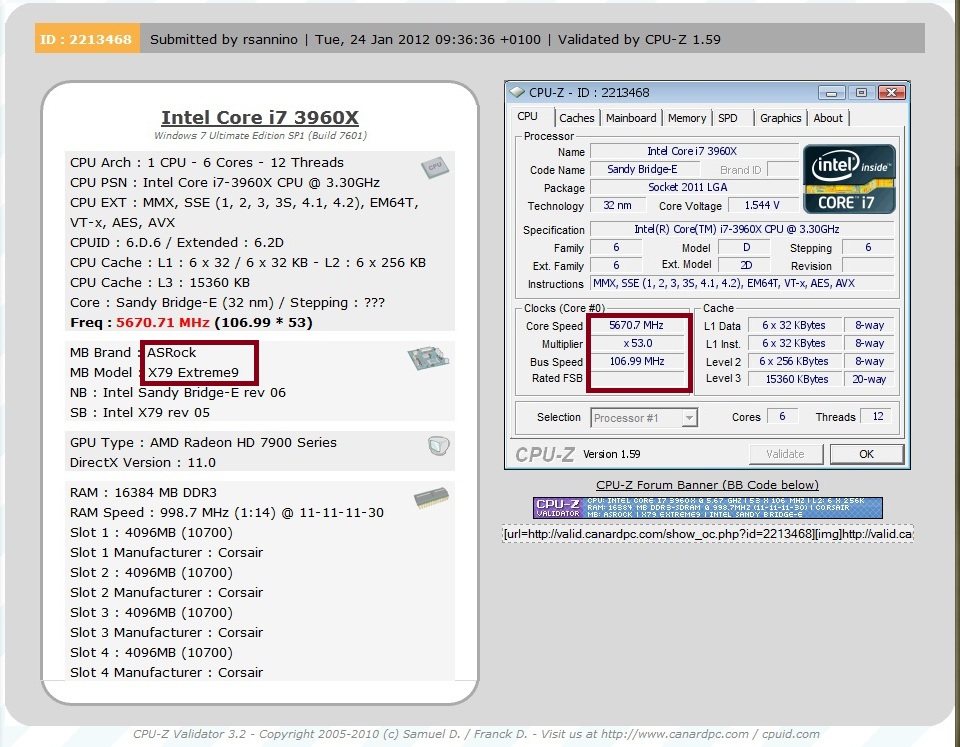This screenshot has height=747, width=960.
Task: Click the Instructions field listing MMX, SSE
Action: click(x=741, y=283)
